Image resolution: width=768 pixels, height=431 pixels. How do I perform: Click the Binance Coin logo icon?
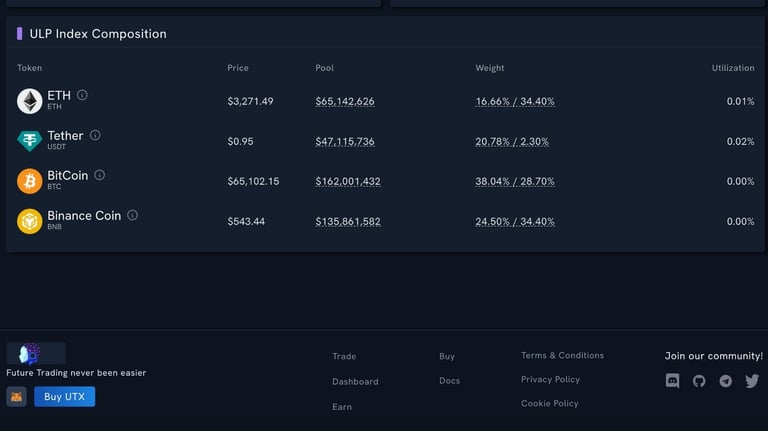click(x=29, y=221)
